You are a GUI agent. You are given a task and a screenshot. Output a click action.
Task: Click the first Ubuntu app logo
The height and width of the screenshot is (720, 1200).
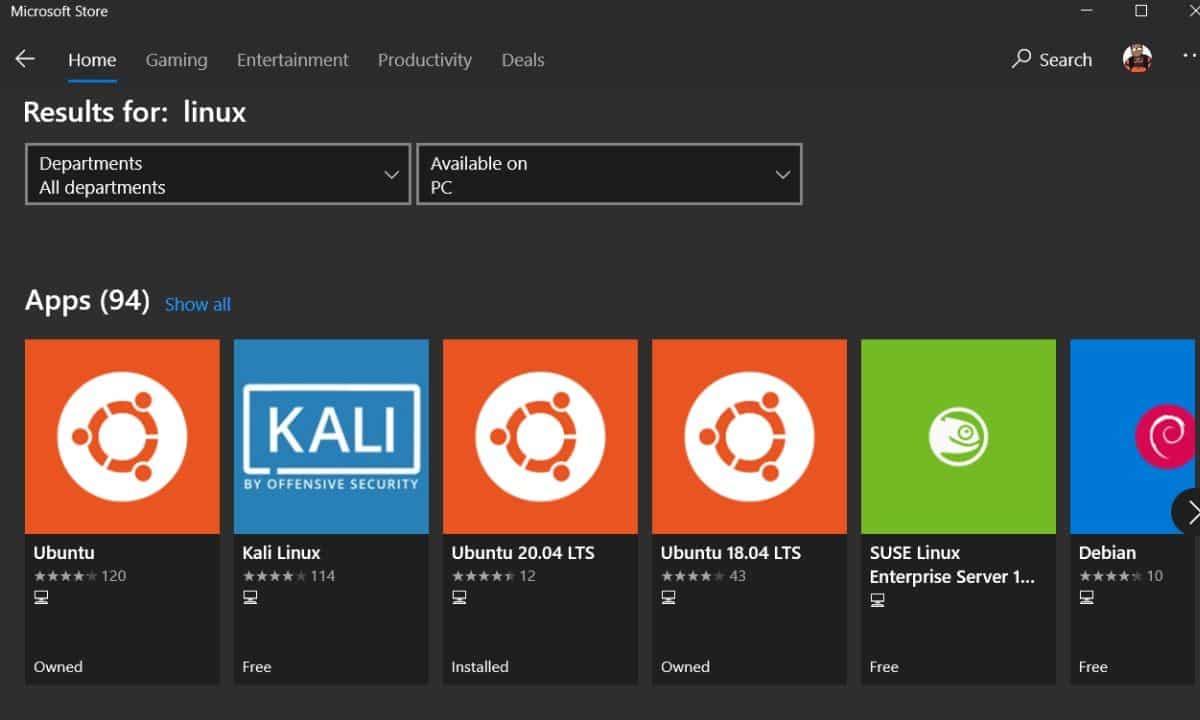(x=122, y=436)
